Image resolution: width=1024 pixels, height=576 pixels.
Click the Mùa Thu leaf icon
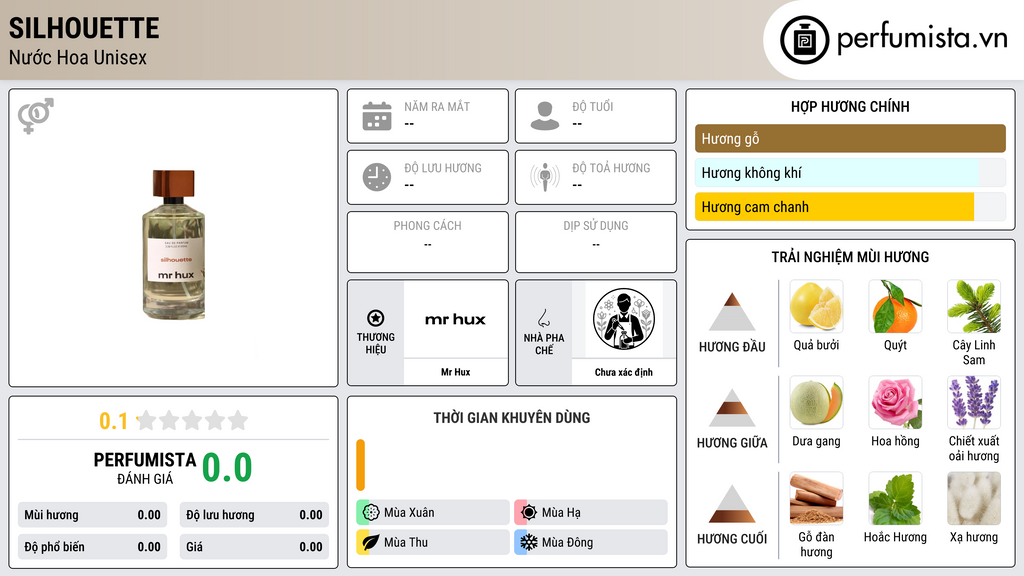coord(371,542)
